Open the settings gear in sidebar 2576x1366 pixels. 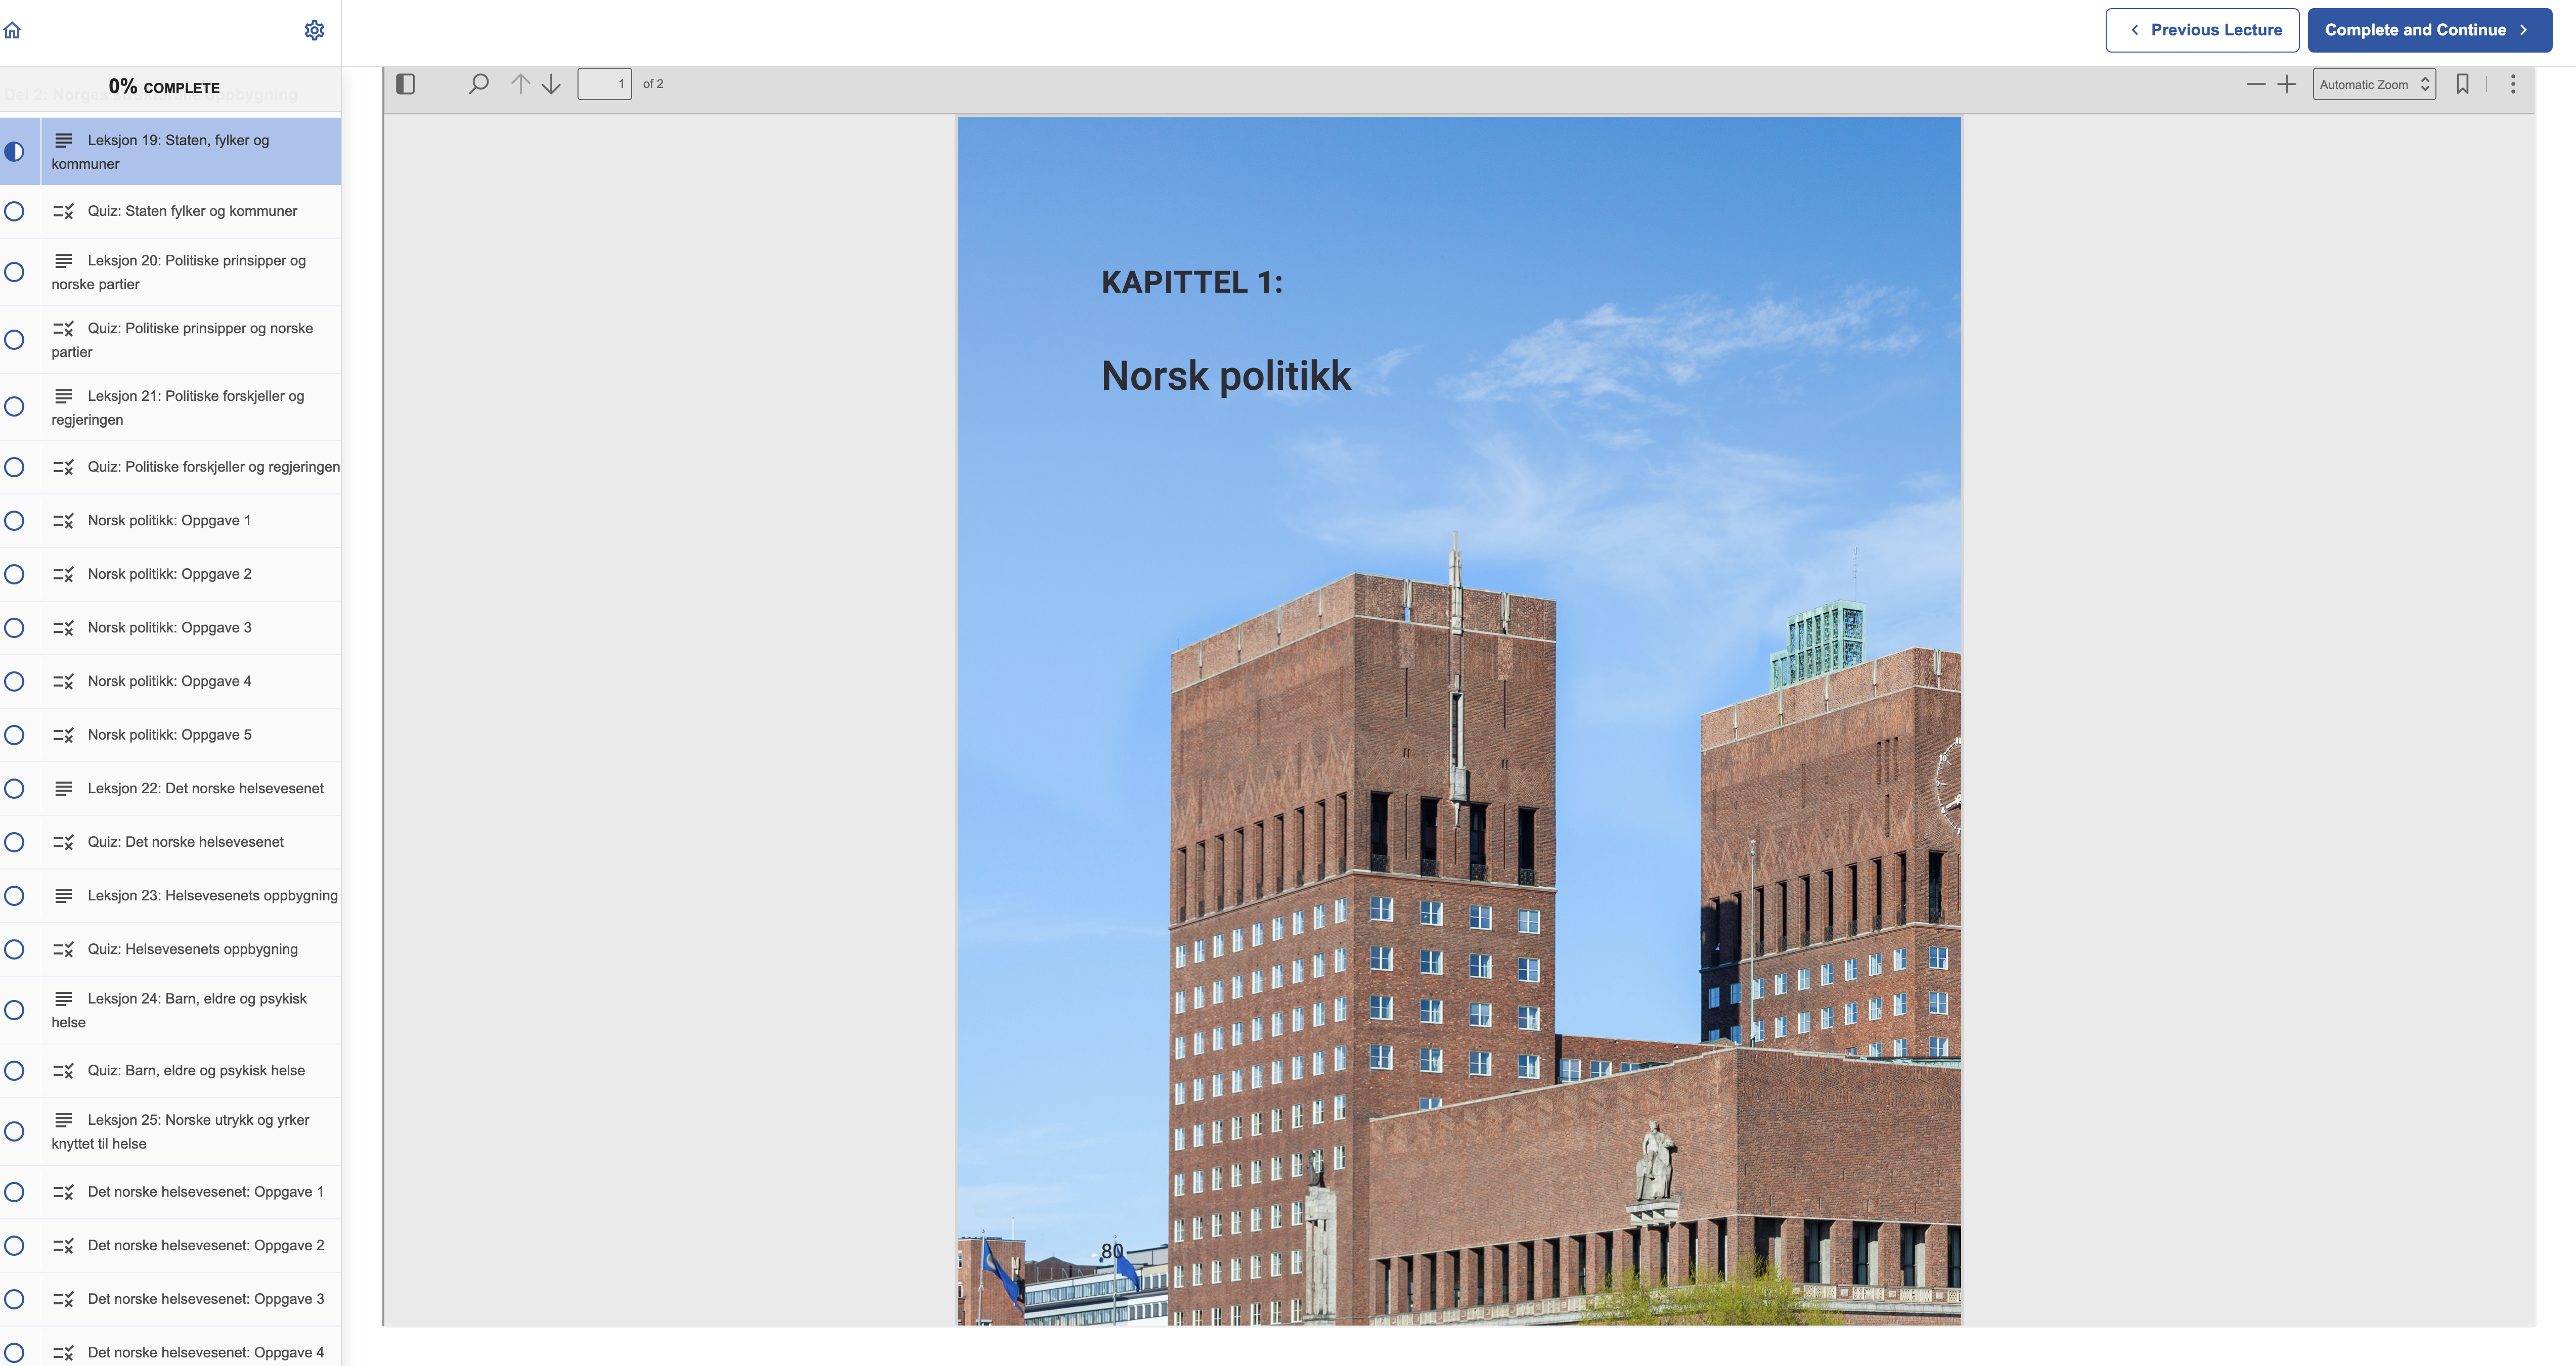click(x=314, y=30)
